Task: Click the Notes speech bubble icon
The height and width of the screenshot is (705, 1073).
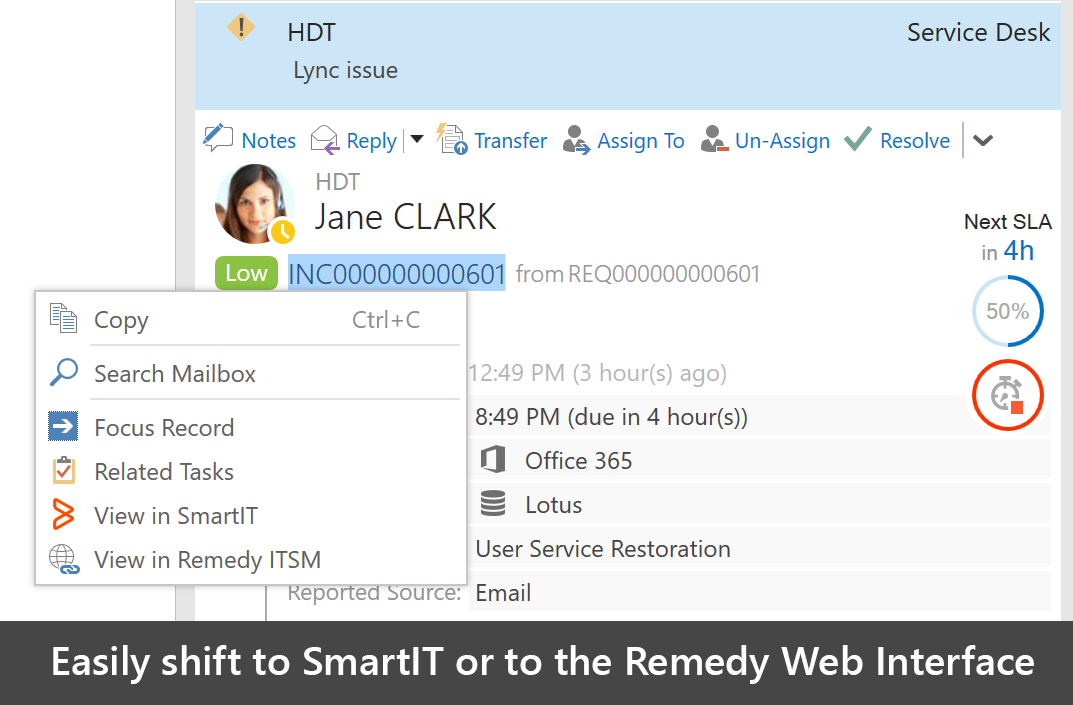Action: tap(218, 139)
